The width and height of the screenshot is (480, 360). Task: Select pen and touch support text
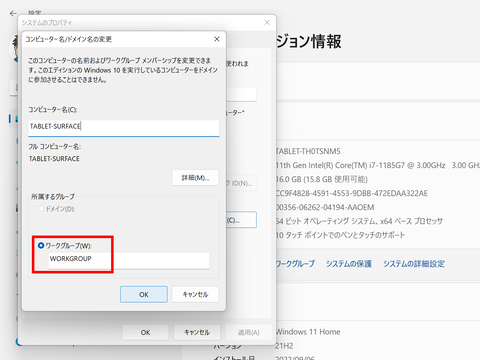coord(341,235)
